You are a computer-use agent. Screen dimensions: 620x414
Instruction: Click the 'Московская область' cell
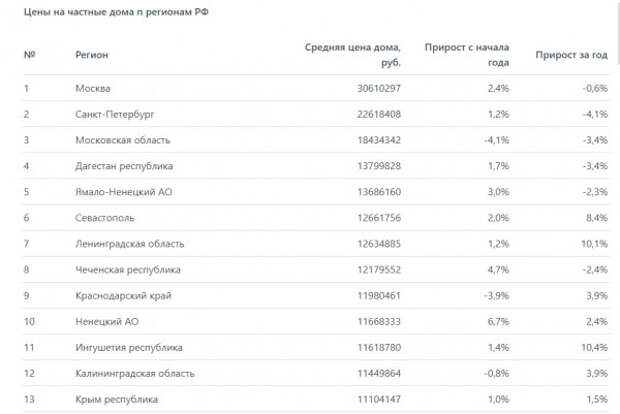[x=123, y=140]
